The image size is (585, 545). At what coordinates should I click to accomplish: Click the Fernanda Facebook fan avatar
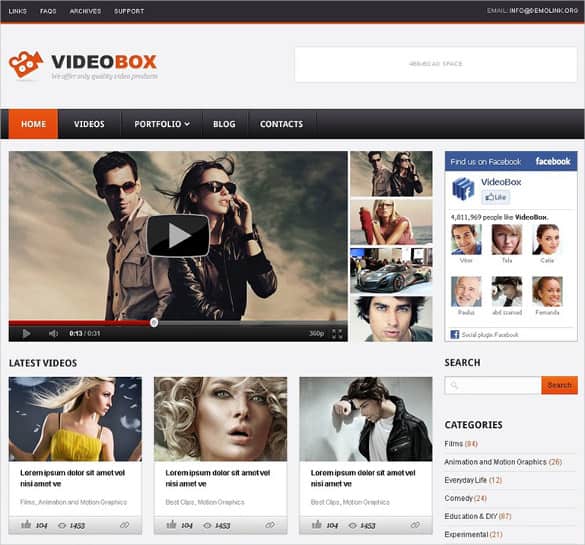(x=547, y=291)
